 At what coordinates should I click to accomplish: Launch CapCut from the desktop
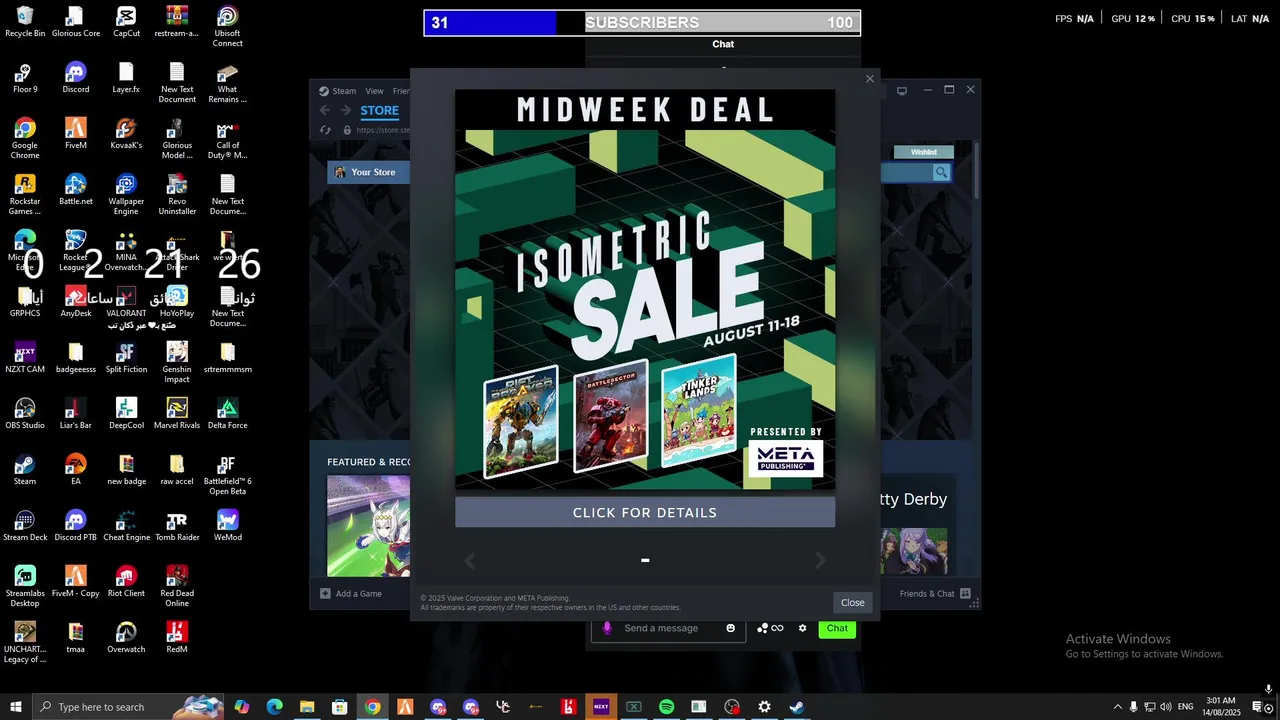point(126,22)
